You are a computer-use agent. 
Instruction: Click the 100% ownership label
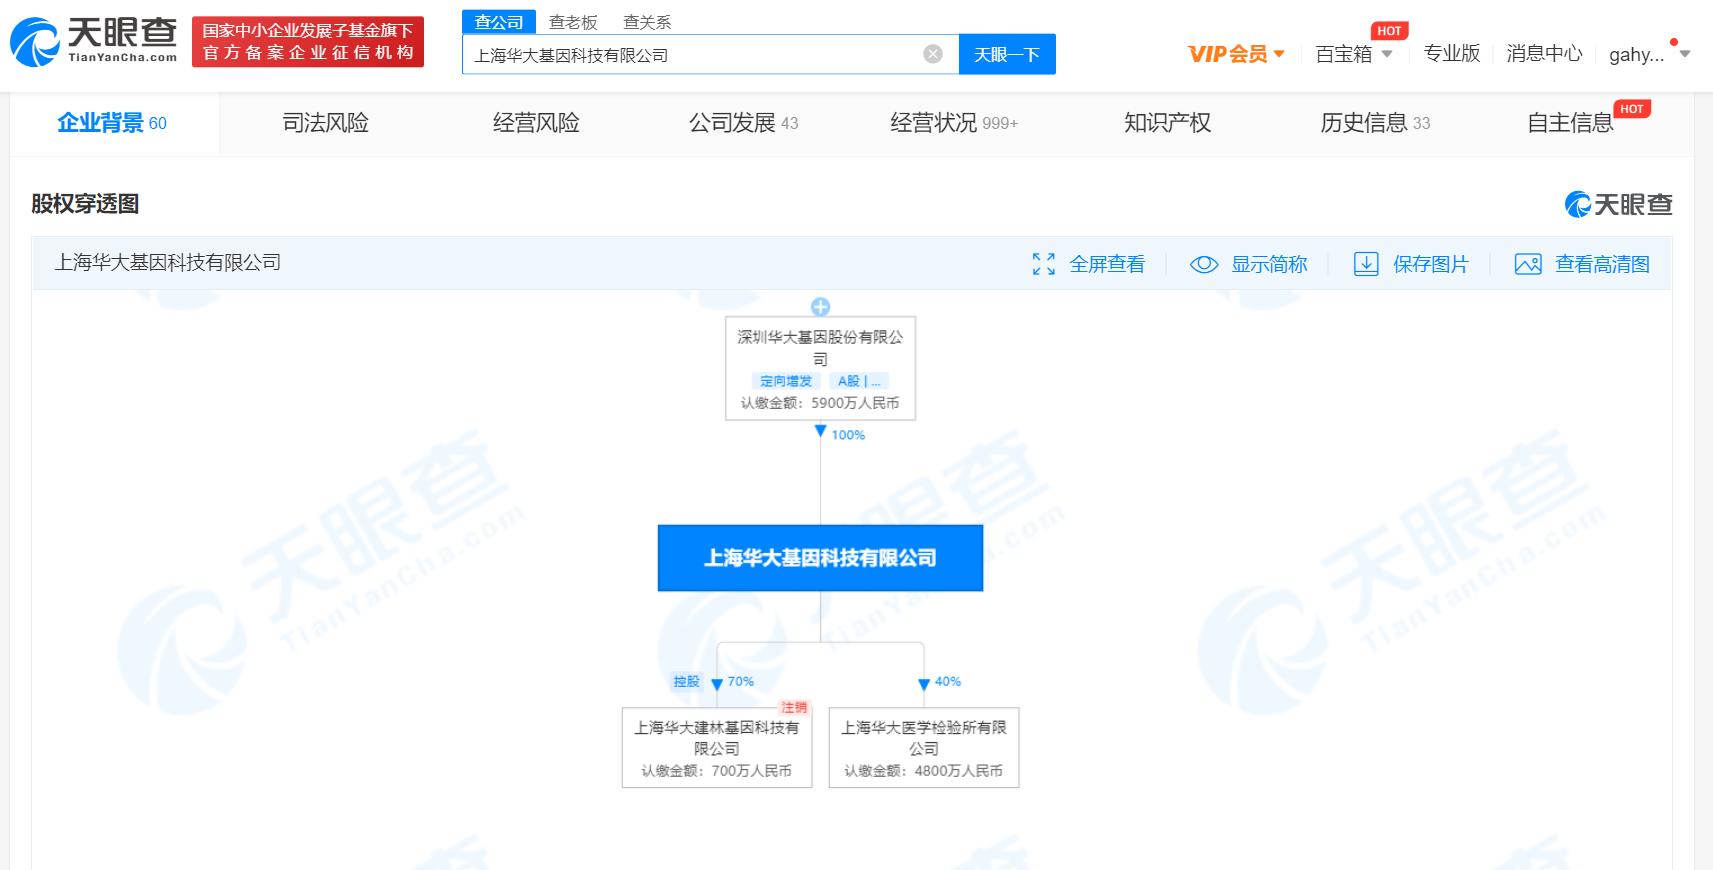point(848,435)
